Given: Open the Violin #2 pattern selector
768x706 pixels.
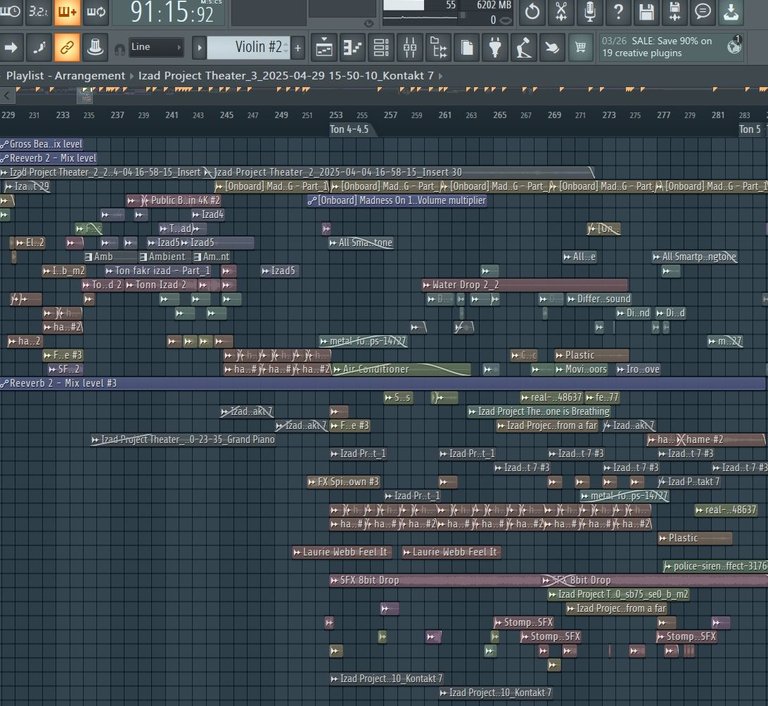Looking at the screenshot, I should point(249,48).
